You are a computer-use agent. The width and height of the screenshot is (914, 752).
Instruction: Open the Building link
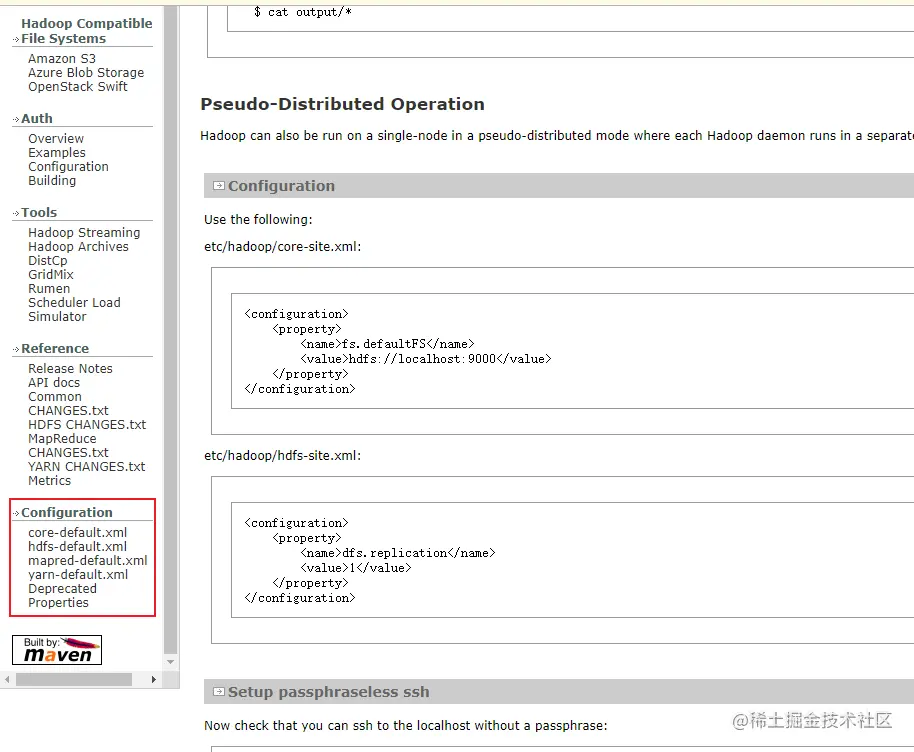point(52,181)
